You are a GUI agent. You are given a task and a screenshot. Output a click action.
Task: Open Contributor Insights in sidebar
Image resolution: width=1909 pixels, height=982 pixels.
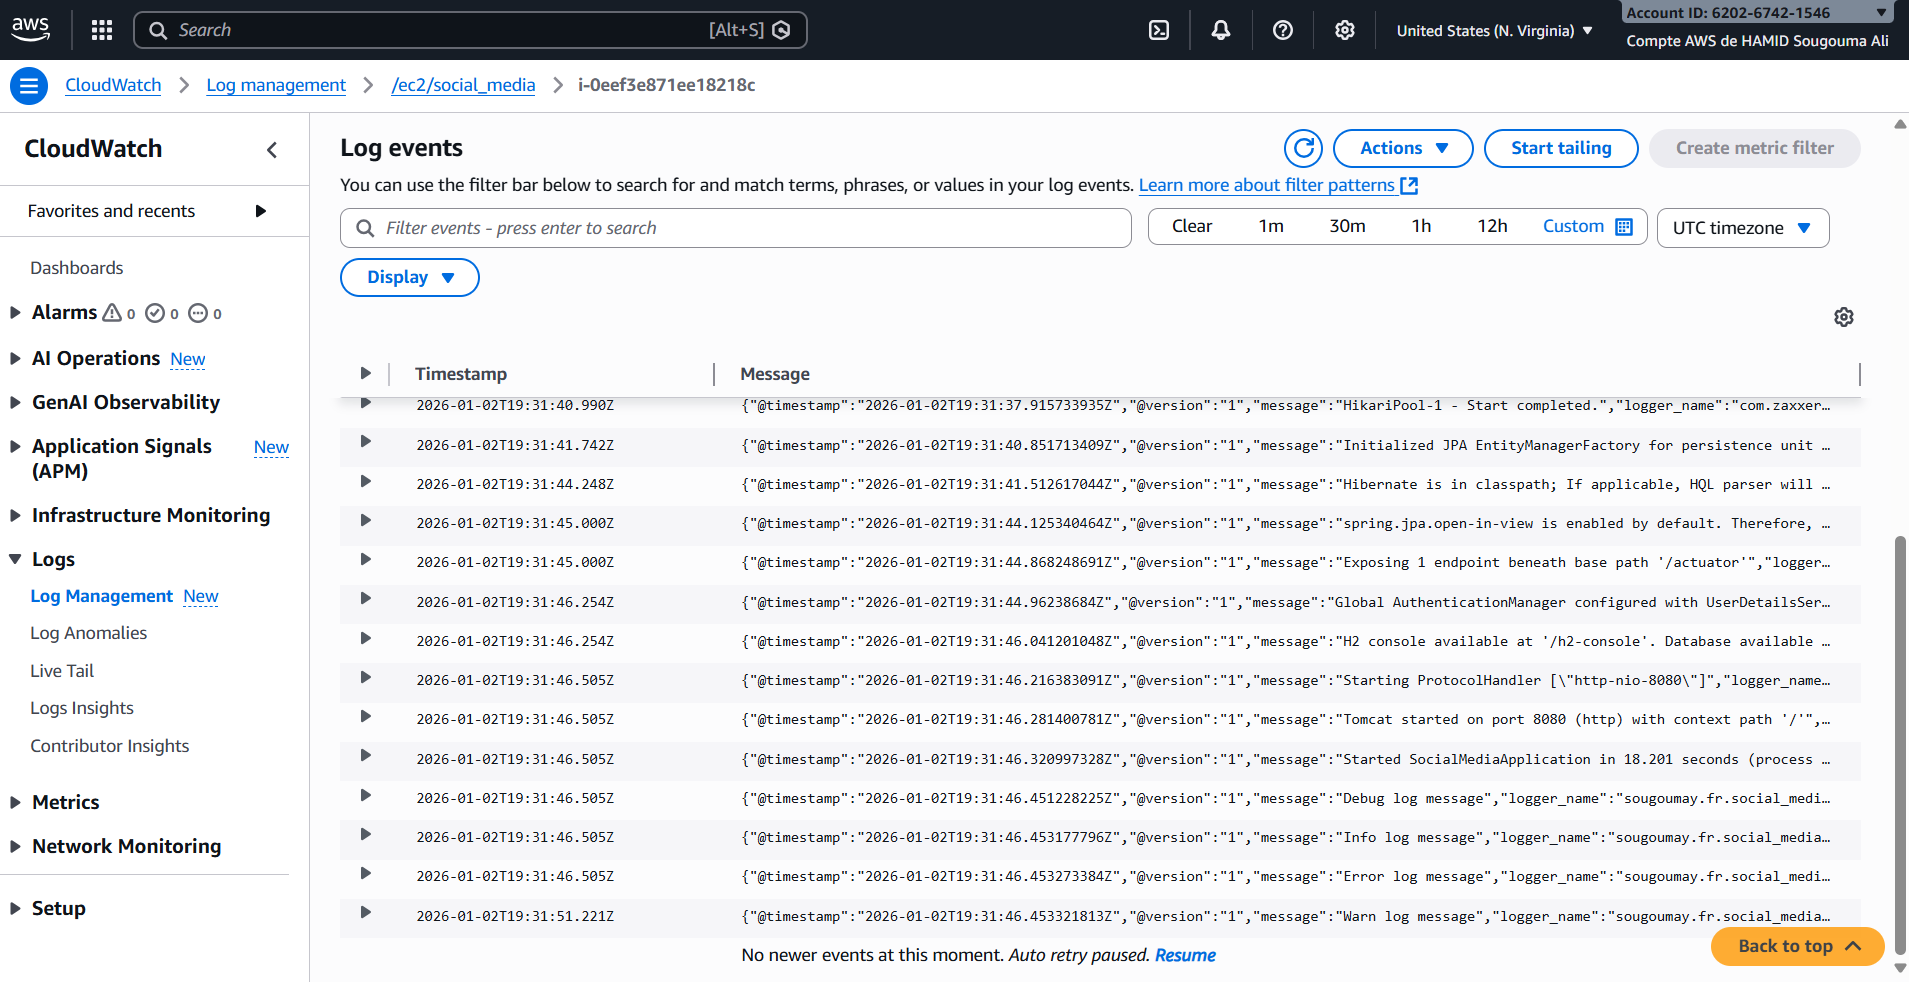pyautogui.click(x=109, y=746)
